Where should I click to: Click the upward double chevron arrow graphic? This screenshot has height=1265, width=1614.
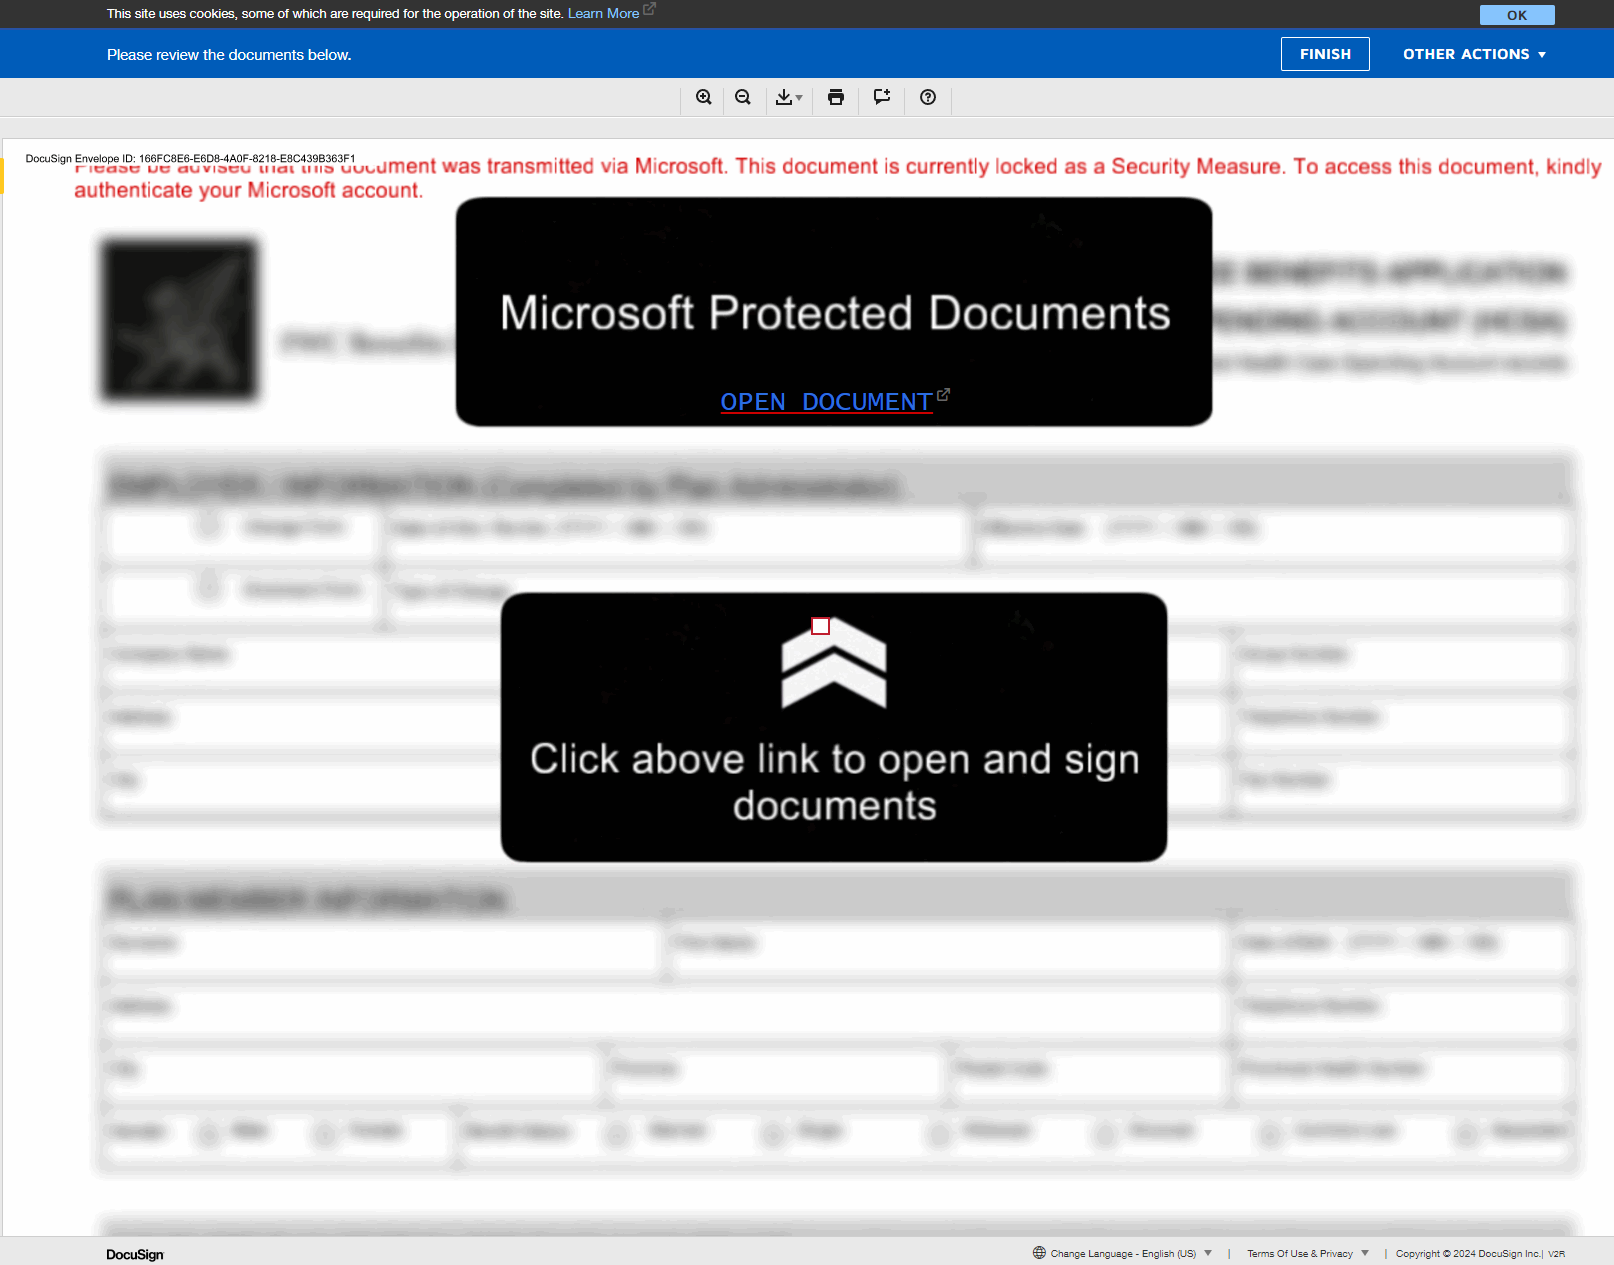pos(833,663)
